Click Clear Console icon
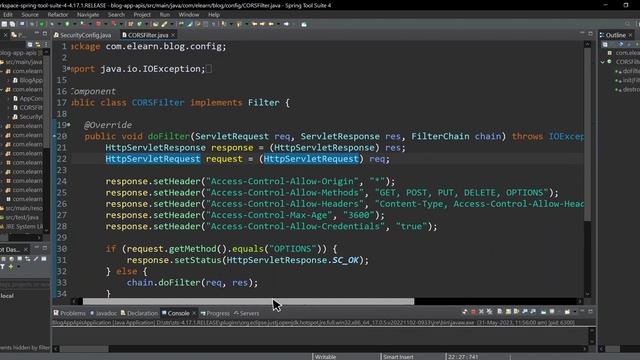The image size is (640, 360). [x=499, y=312]
